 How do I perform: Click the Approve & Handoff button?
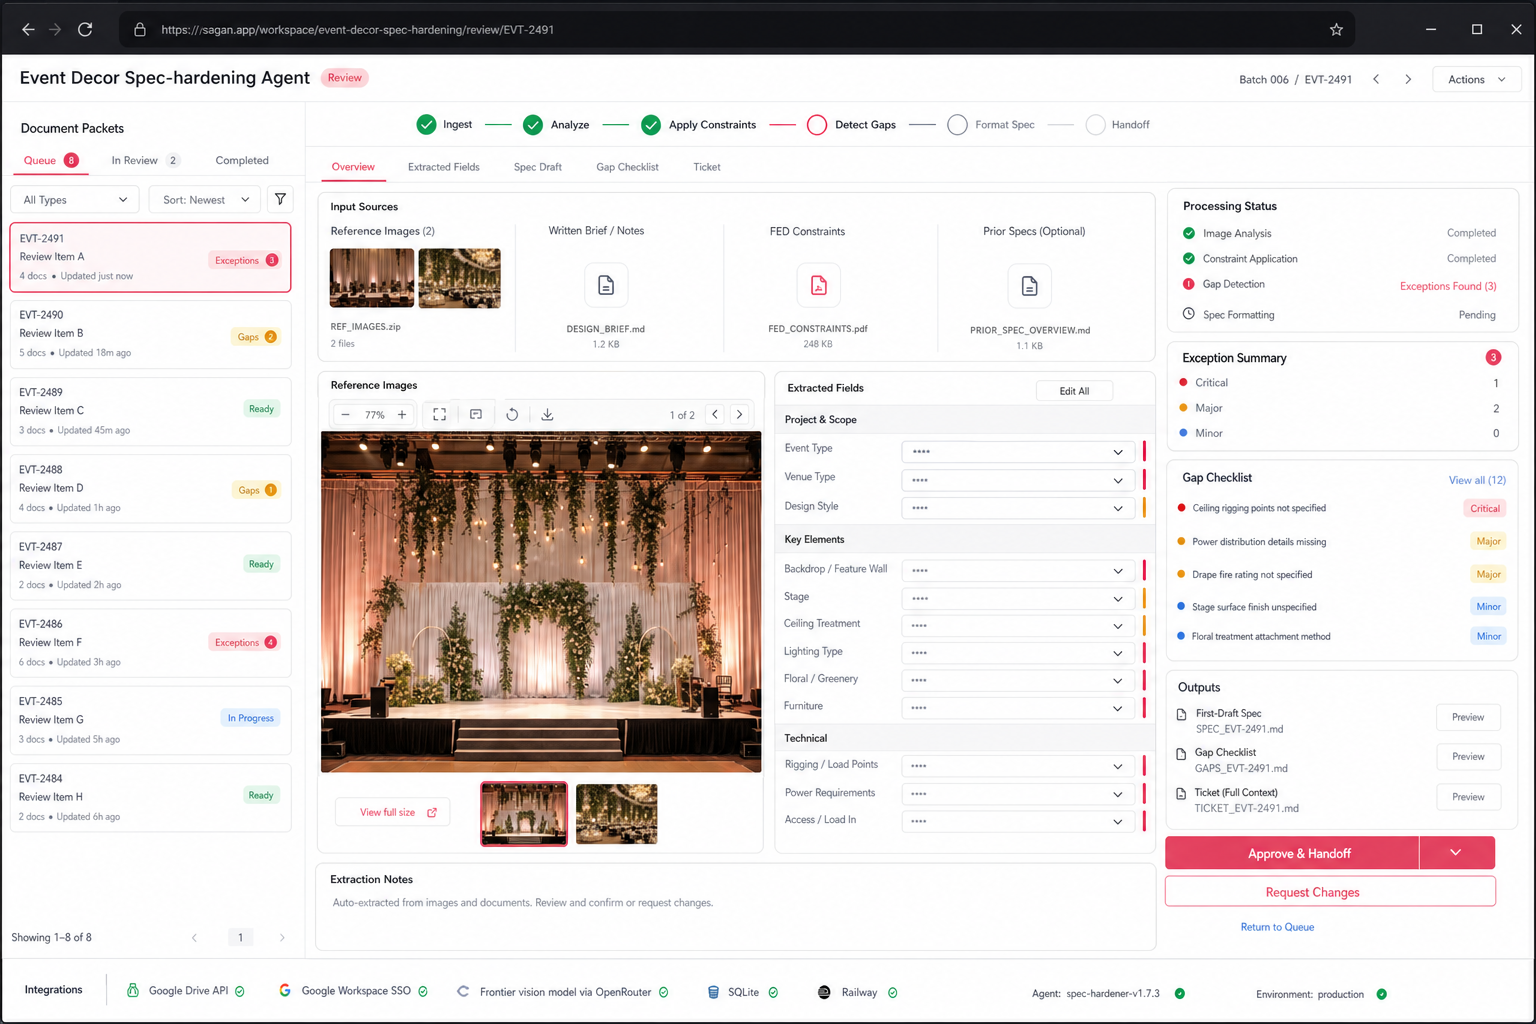coord(1292,853)
